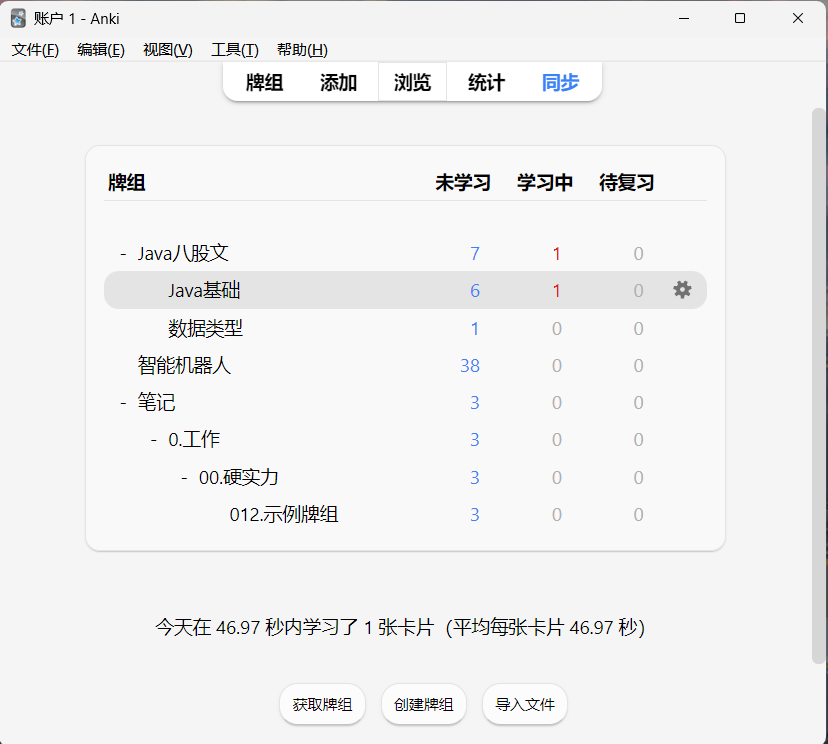This screenshot has width=828, height=744.
Task: Click the vertical scrollbar on the right
Action: [818, 385]
